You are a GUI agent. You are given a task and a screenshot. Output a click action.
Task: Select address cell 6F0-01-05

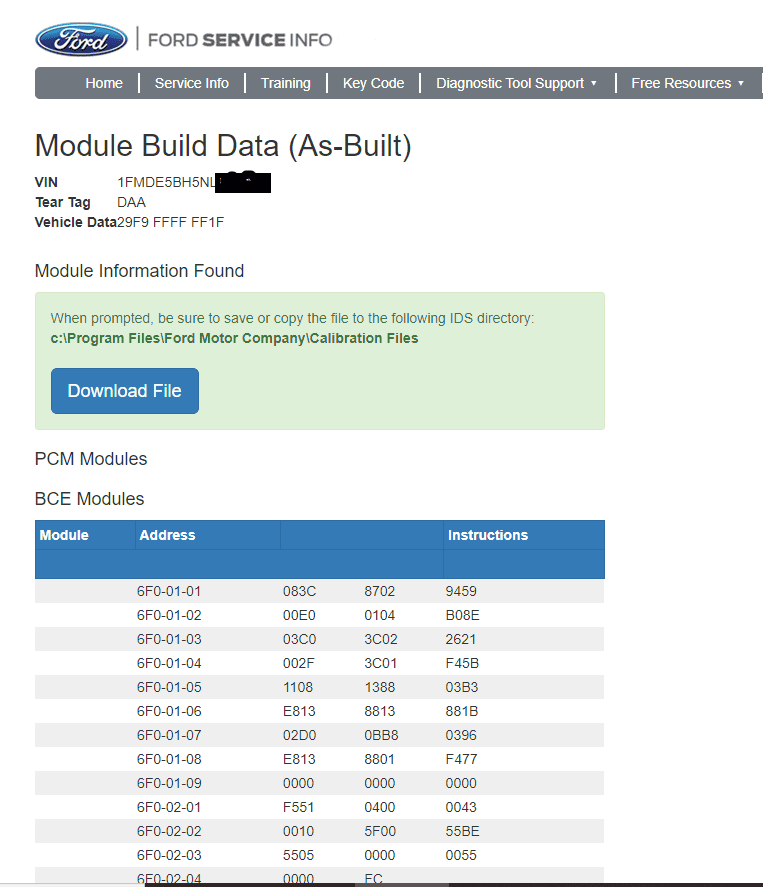point(169,687)
